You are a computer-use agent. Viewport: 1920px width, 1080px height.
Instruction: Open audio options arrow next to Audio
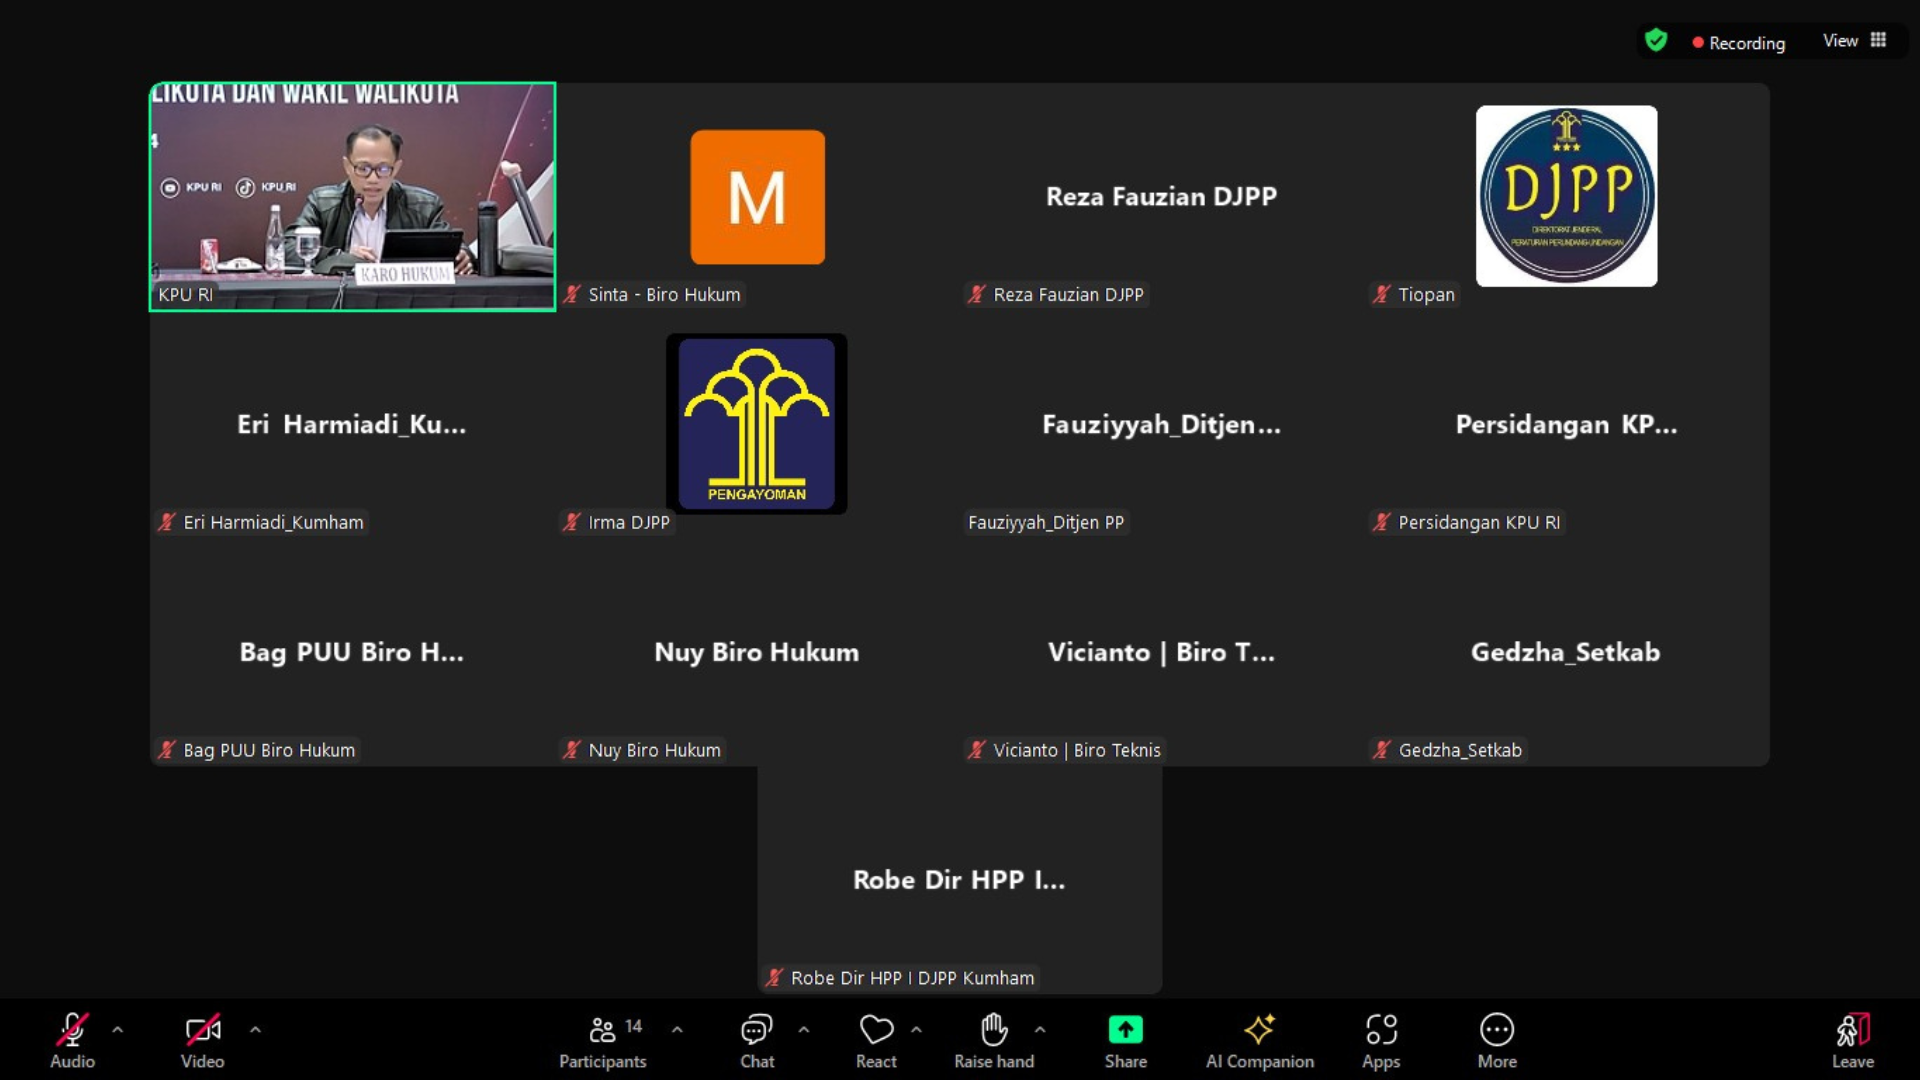(118, 1029)
